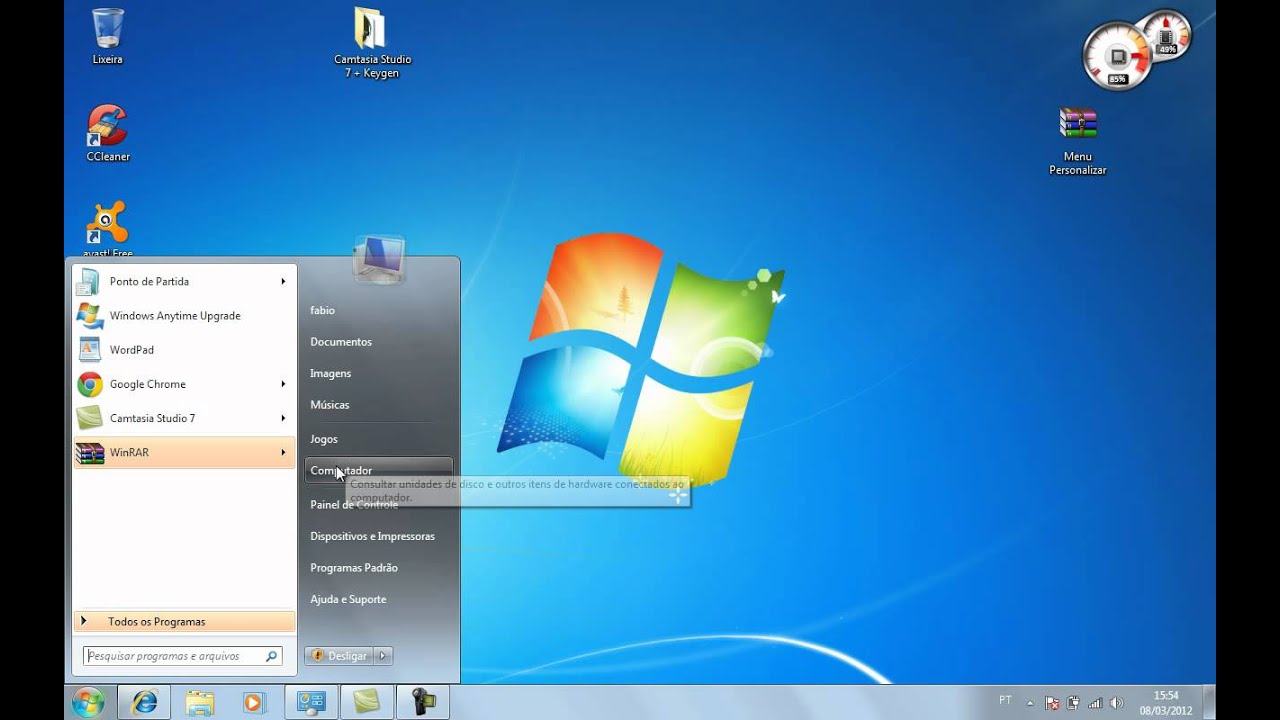Launch Windows Anytime Upgrade
Screen dimensions: 1280x720
tap(184, 316)
